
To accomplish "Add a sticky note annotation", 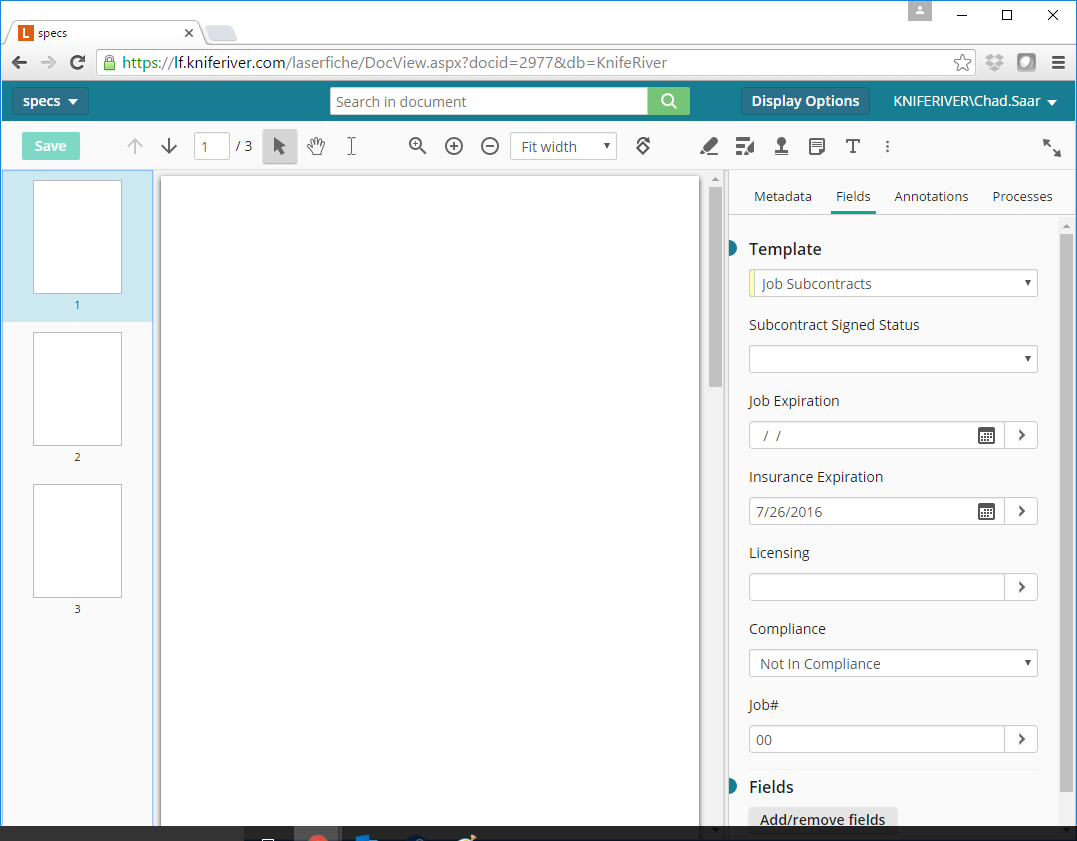I will (x=817, y=146).
